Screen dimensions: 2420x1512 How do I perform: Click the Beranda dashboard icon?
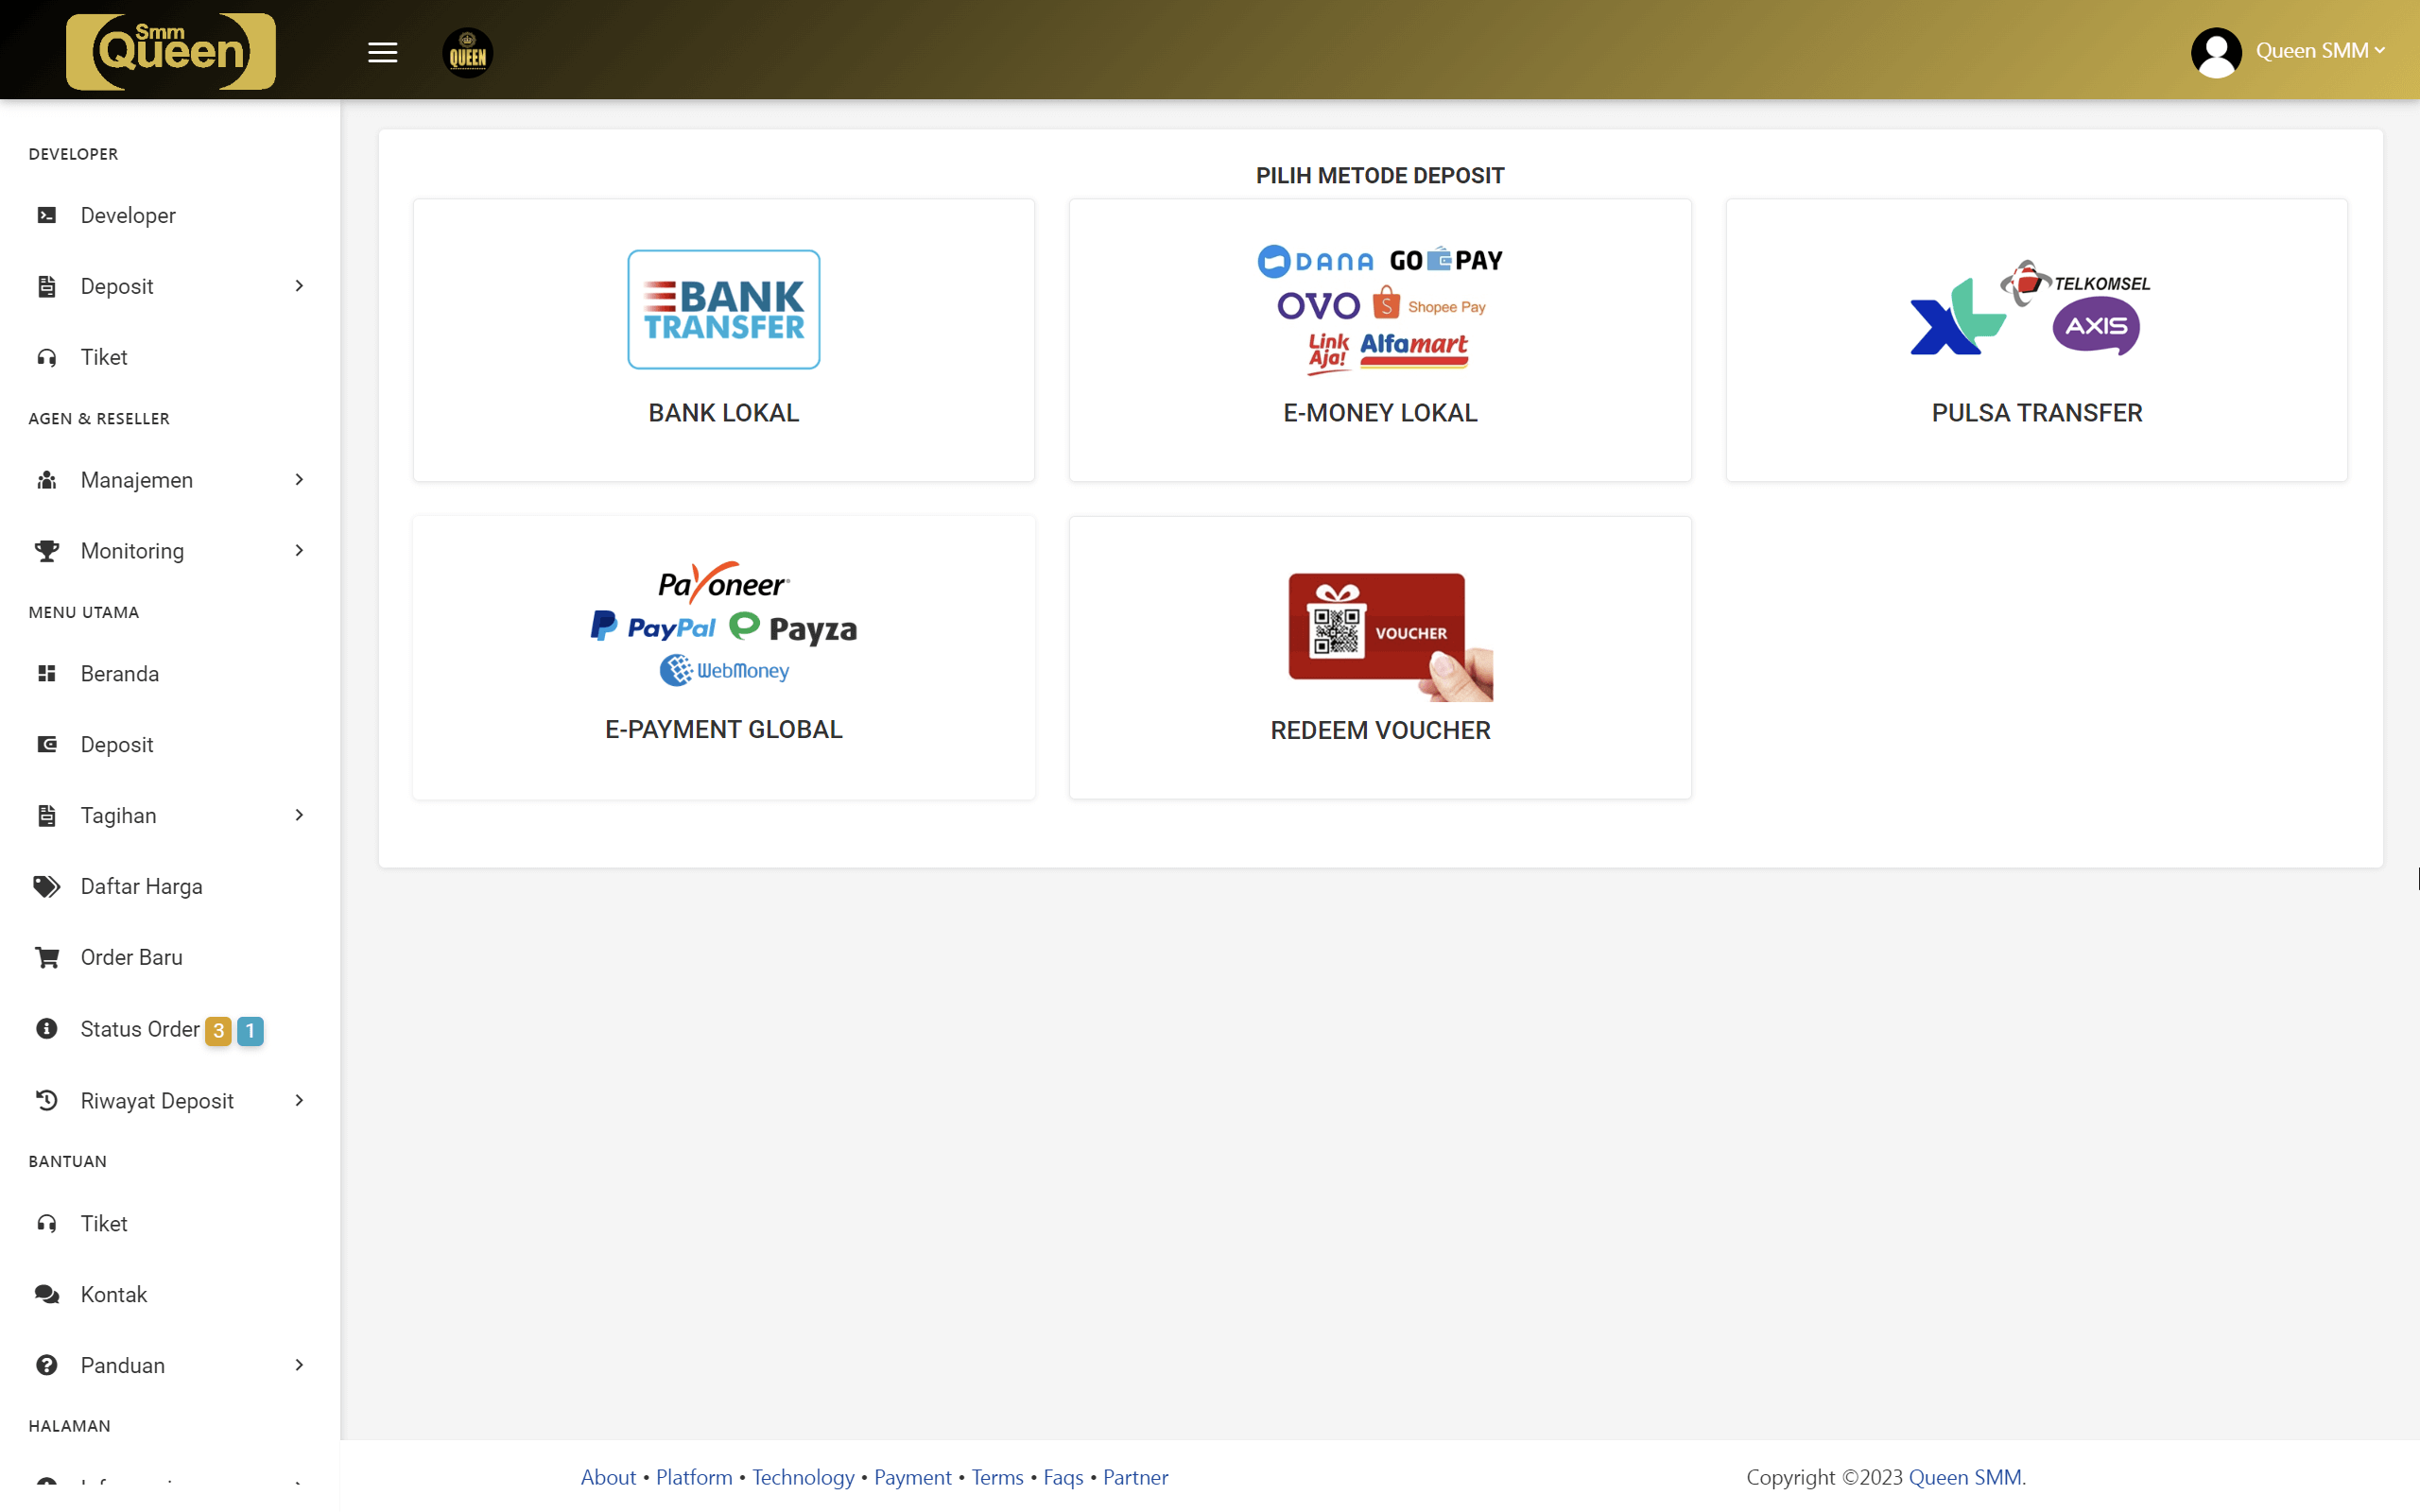(46, 674)
